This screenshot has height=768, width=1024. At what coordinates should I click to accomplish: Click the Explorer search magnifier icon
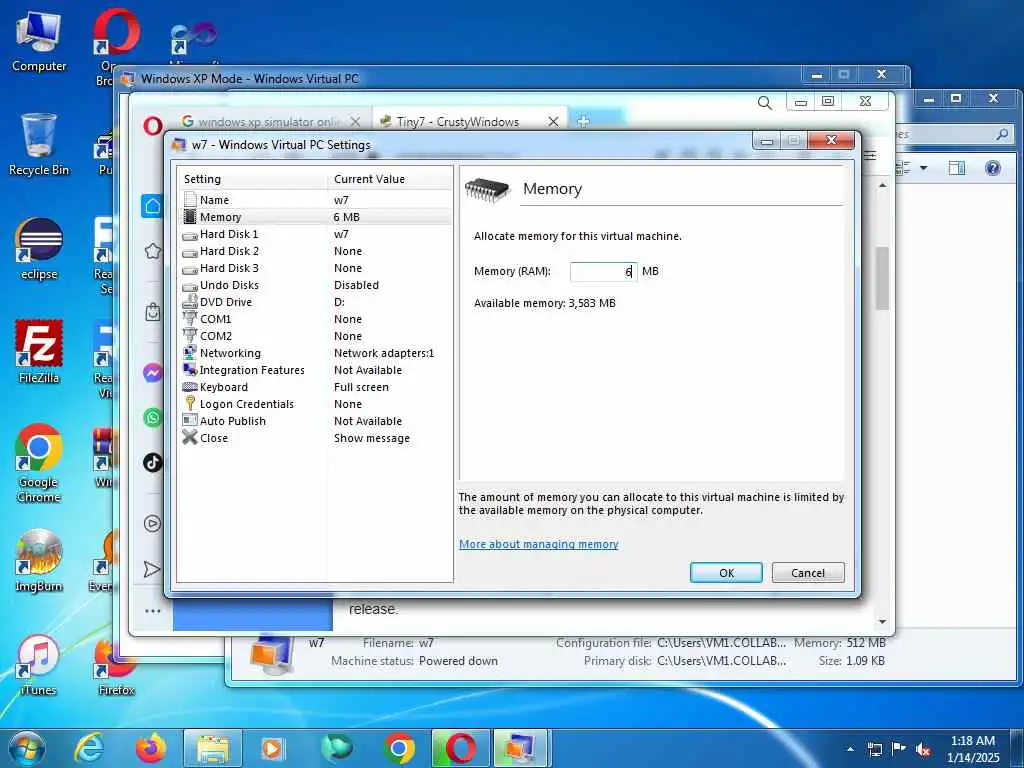coord(1002,135)
